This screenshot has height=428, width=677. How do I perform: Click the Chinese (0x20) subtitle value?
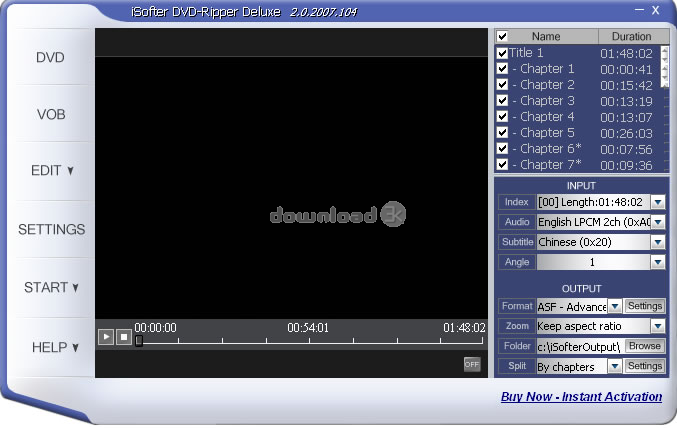point(594,242)
